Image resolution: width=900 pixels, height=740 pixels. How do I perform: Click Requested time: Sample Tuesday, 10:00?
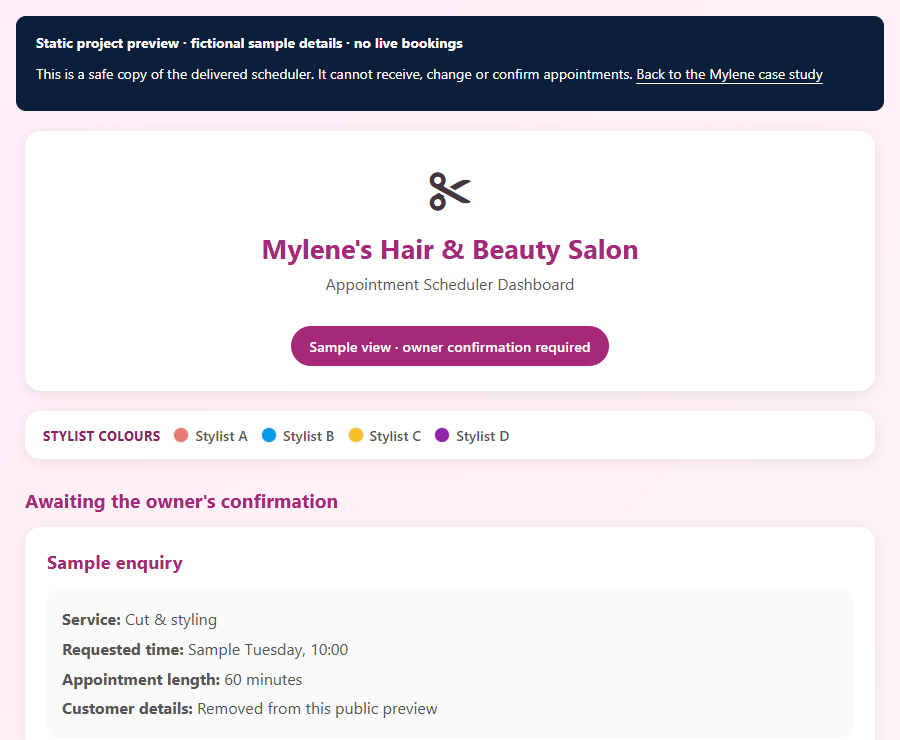pyautogui.click(x=205, y=650)
